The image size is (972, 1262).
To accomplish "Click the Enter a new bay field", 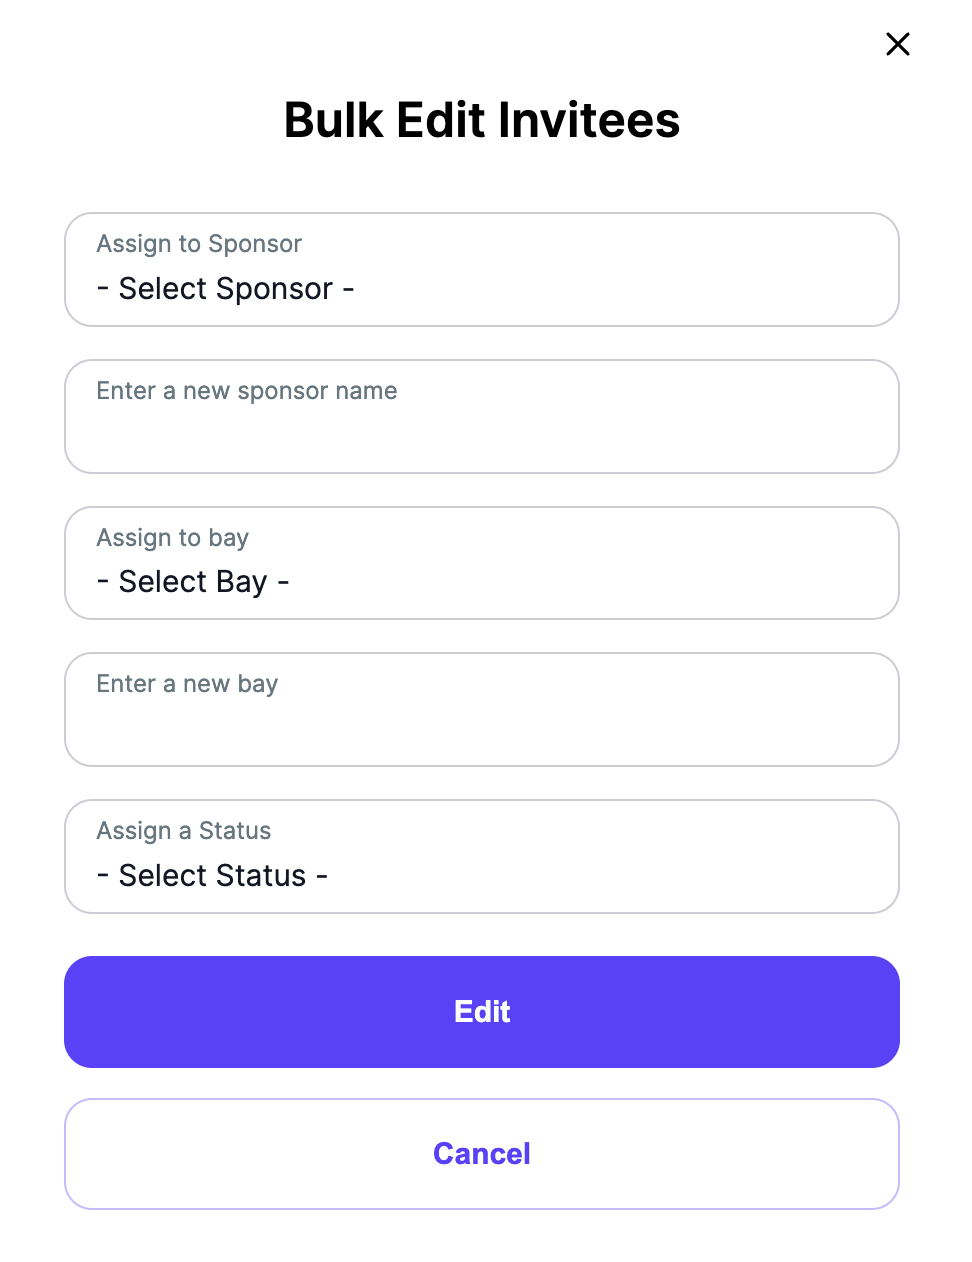I will coord(482,709).
